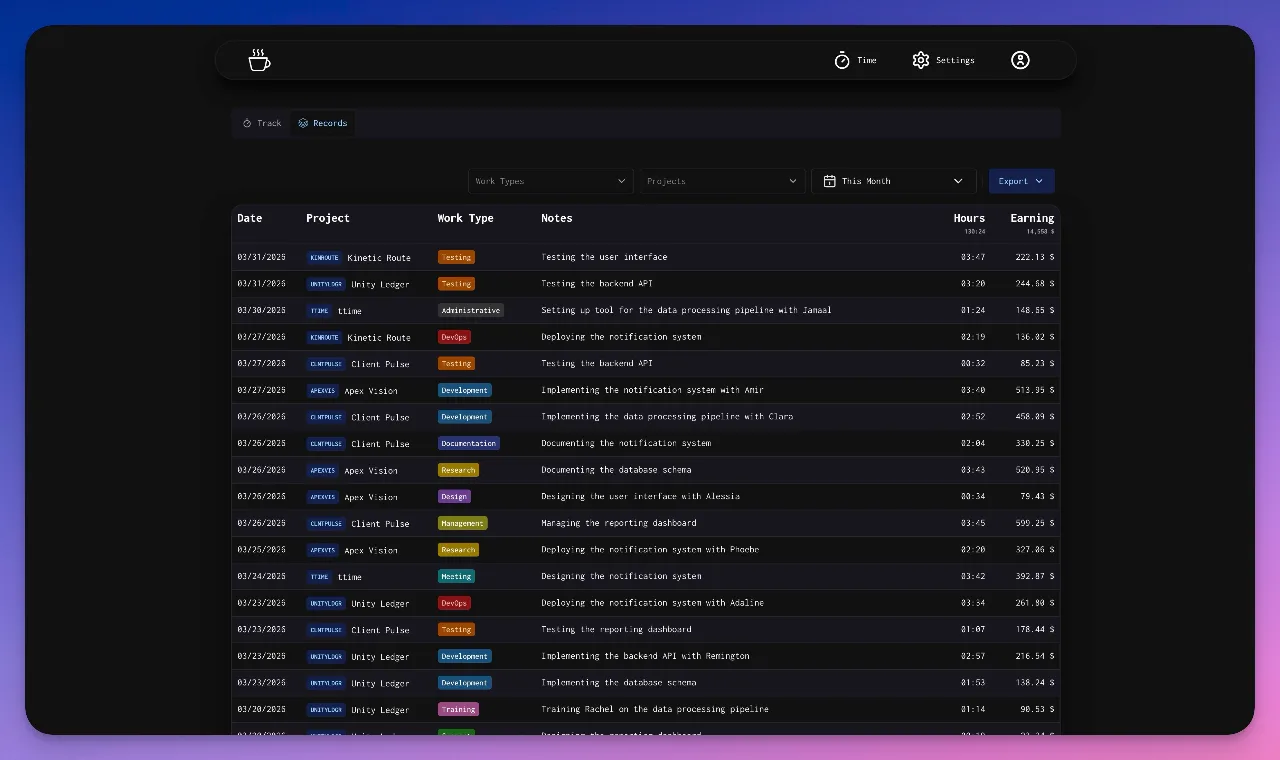Click the Administrative work type badge

(471, 310)
